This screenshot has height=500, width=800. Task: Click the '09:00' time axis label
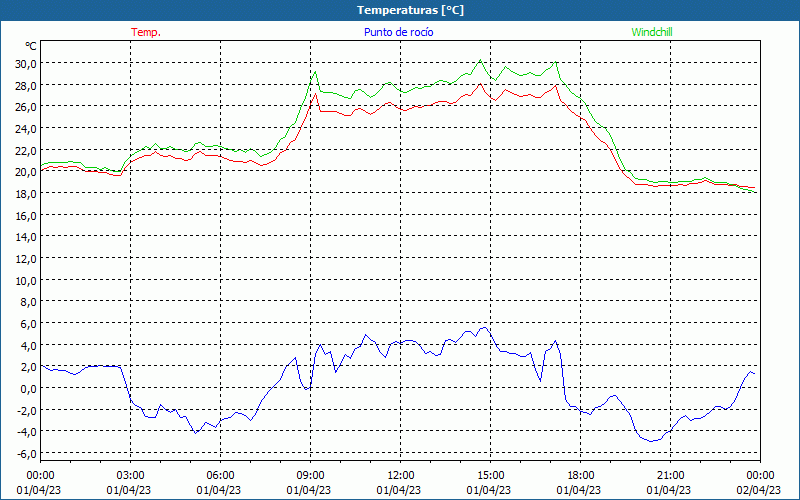click(310, 476)
